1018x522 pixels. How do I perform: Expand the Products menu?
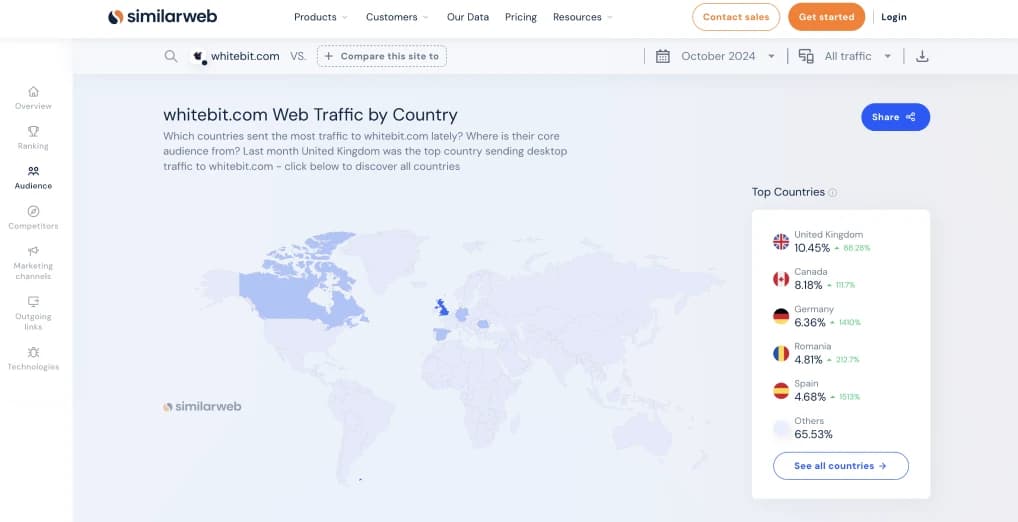click(x=321, y=17)
